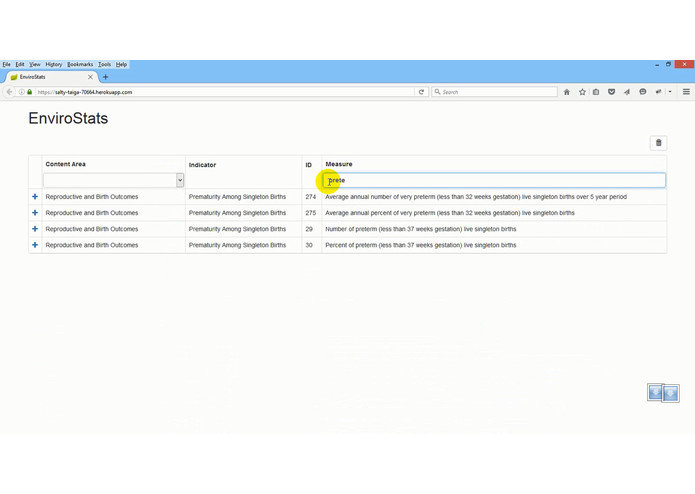
Task: Click measure 'Average annual percent of very preterm'
Action: 450,213
